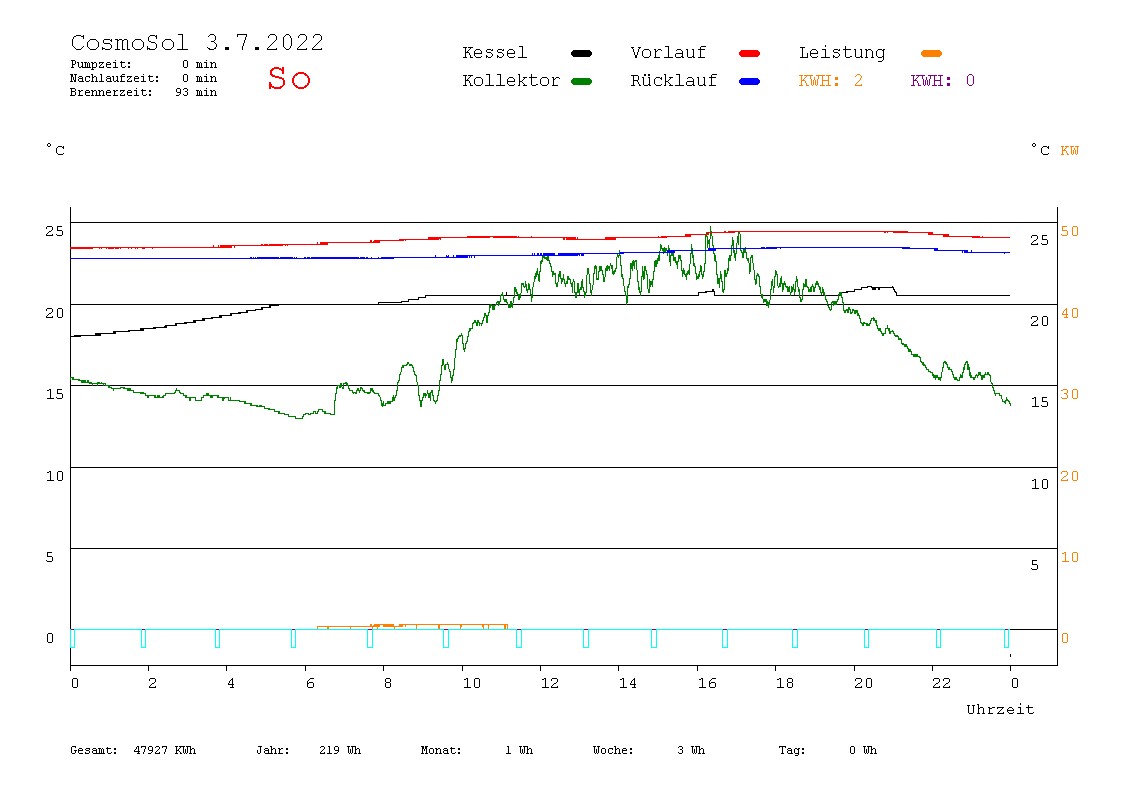1148x812 pixels.
Task: Click the orange 'KWH: 2' text
Action: pyautogui.click(x=830, y=81)
